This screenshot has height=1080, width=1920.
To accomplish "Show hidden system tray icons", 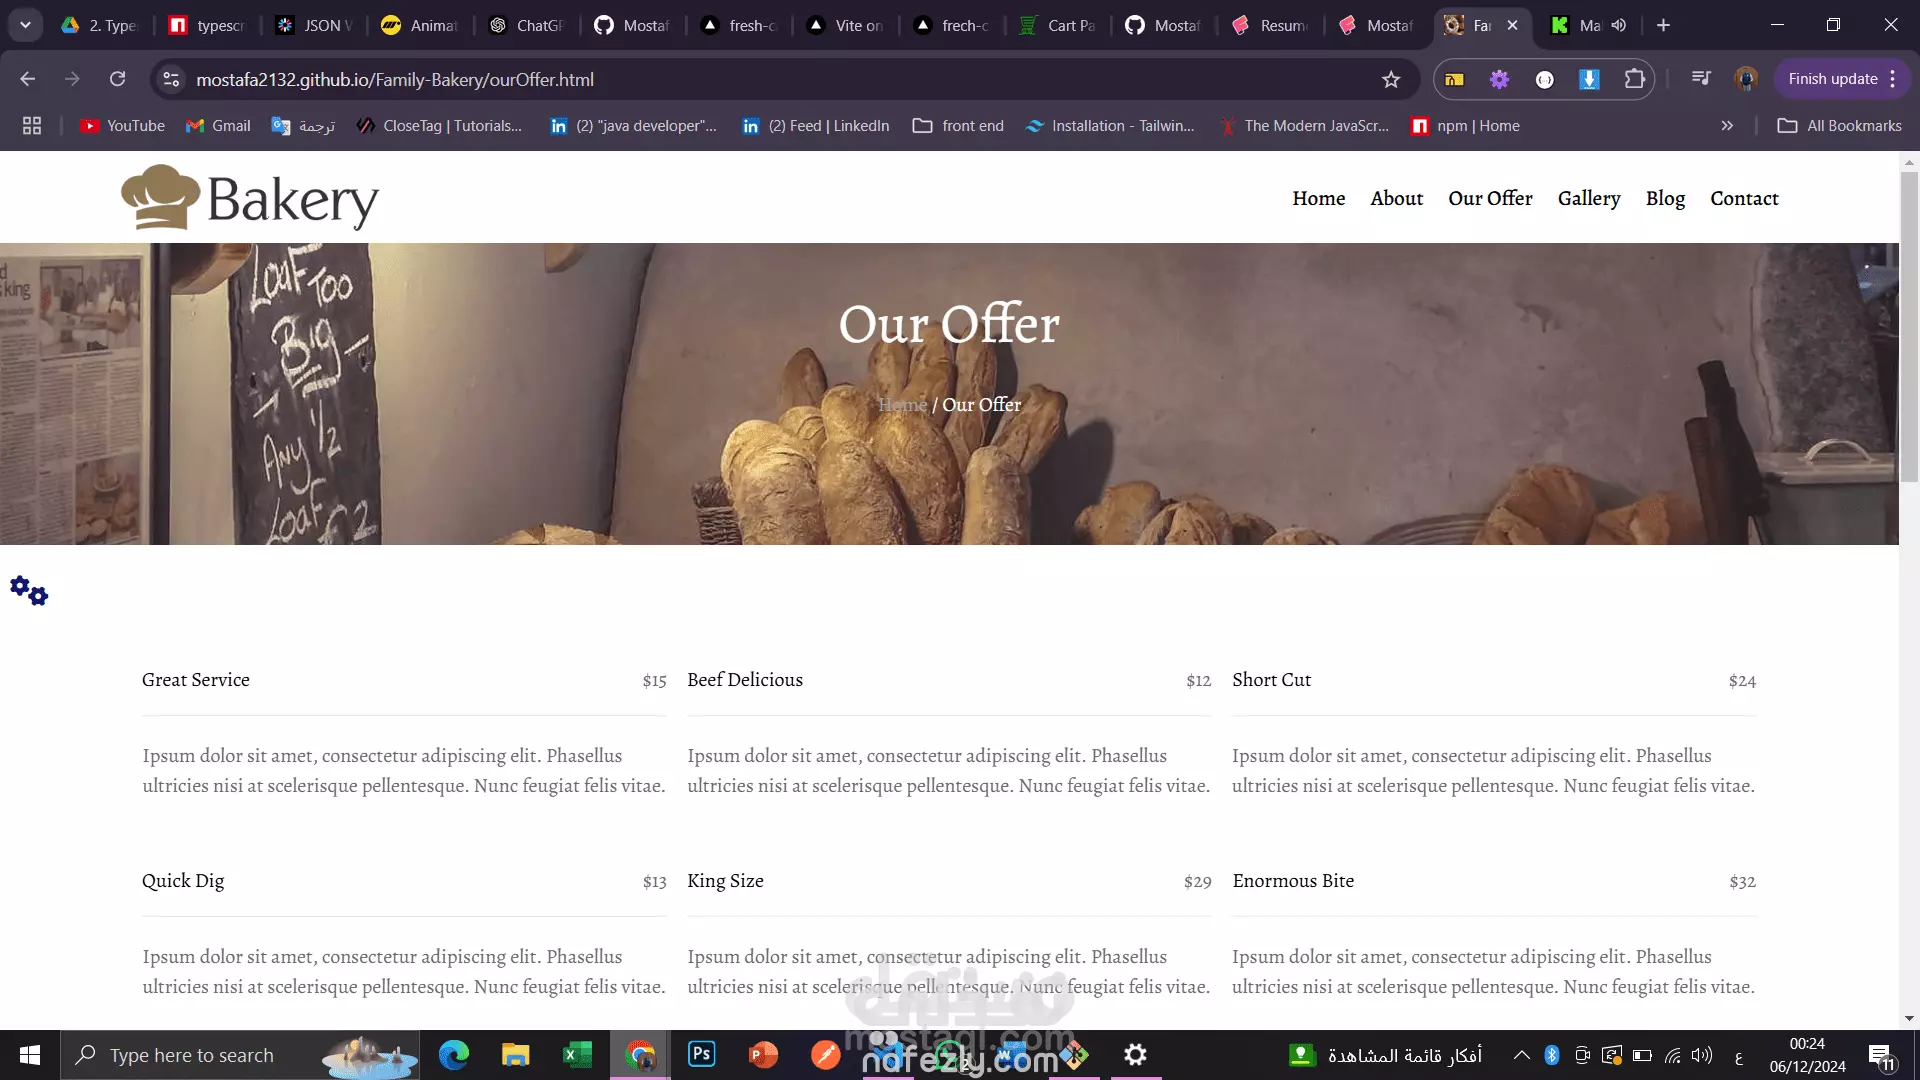I will point(1521,1055).
